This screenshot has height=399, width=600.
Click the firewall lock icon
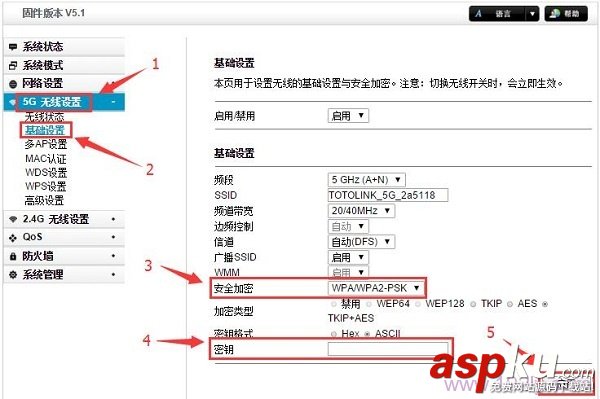pyautogui.click(x=13, y=256)
